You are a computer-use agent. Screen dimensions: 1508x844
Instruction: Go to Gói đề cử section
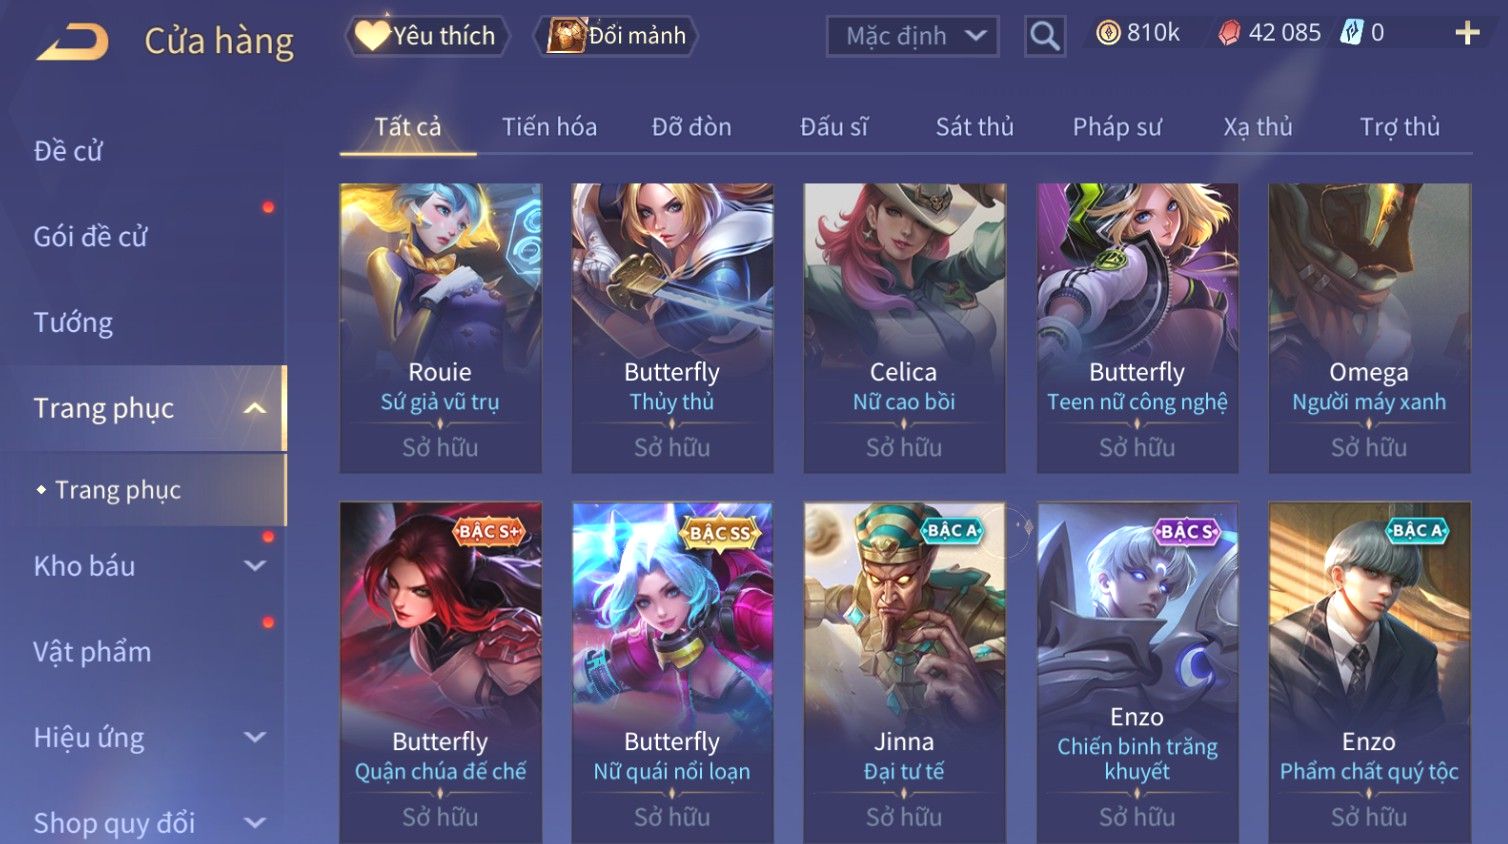[x=90, y=237]
